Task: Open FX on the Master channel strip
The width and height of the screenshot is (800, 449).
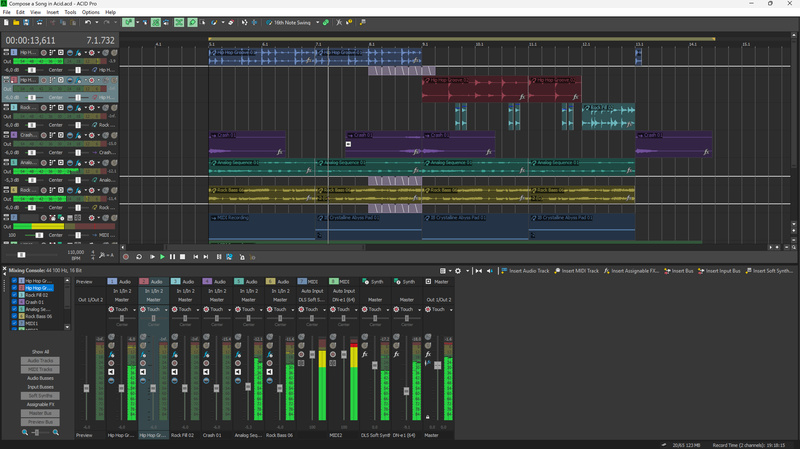Action: coord(428,354)
